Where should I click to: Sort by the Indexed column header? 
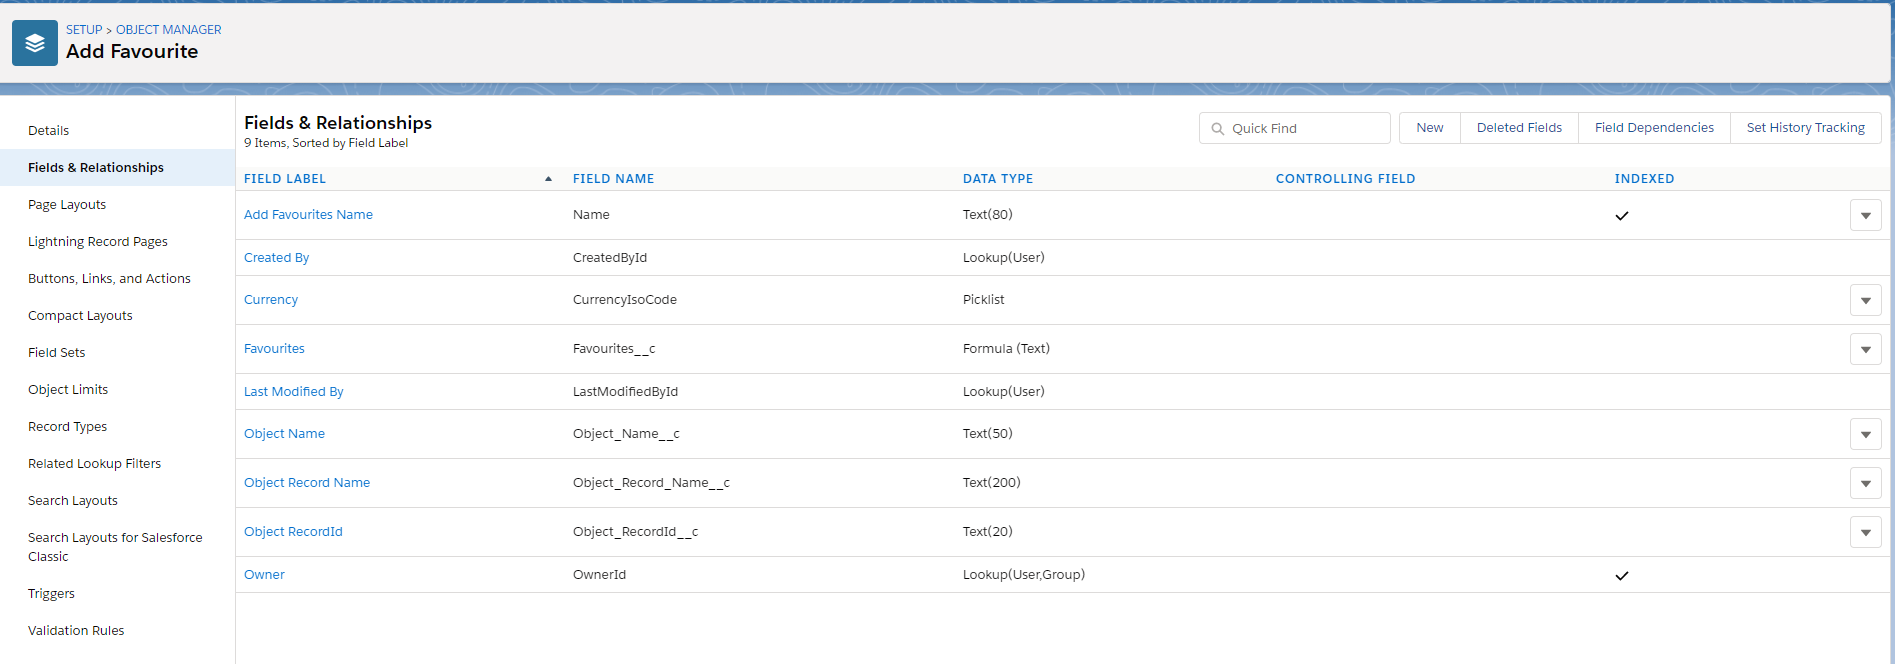pos(1644,179)
